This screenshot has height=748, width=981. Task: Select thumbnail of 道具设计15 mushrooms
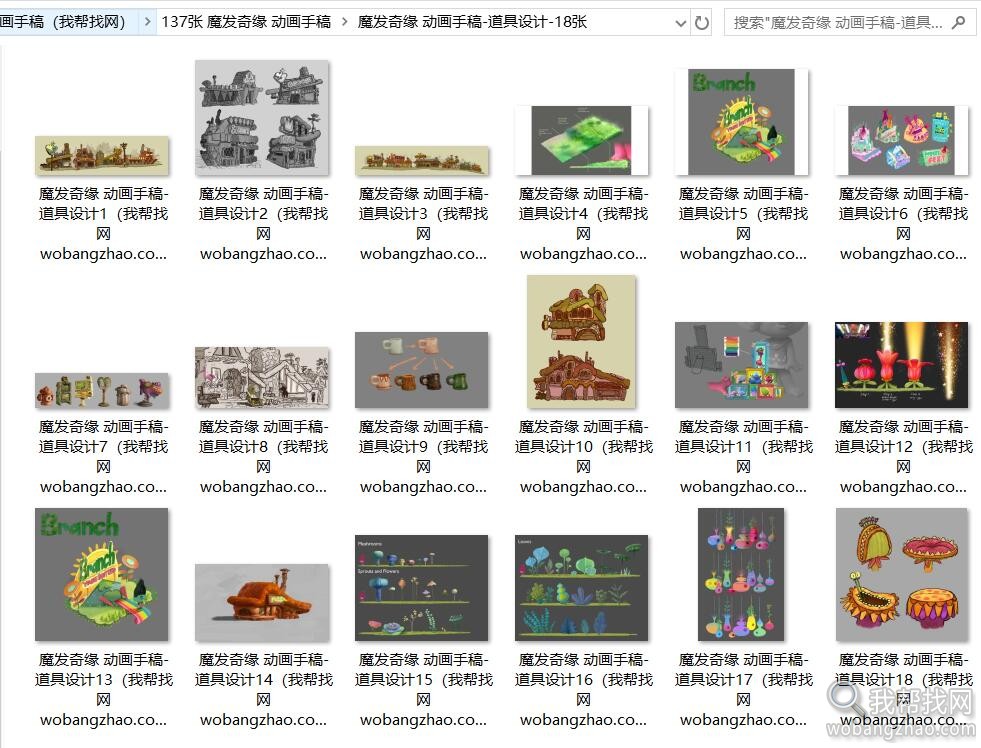point(422,588)
